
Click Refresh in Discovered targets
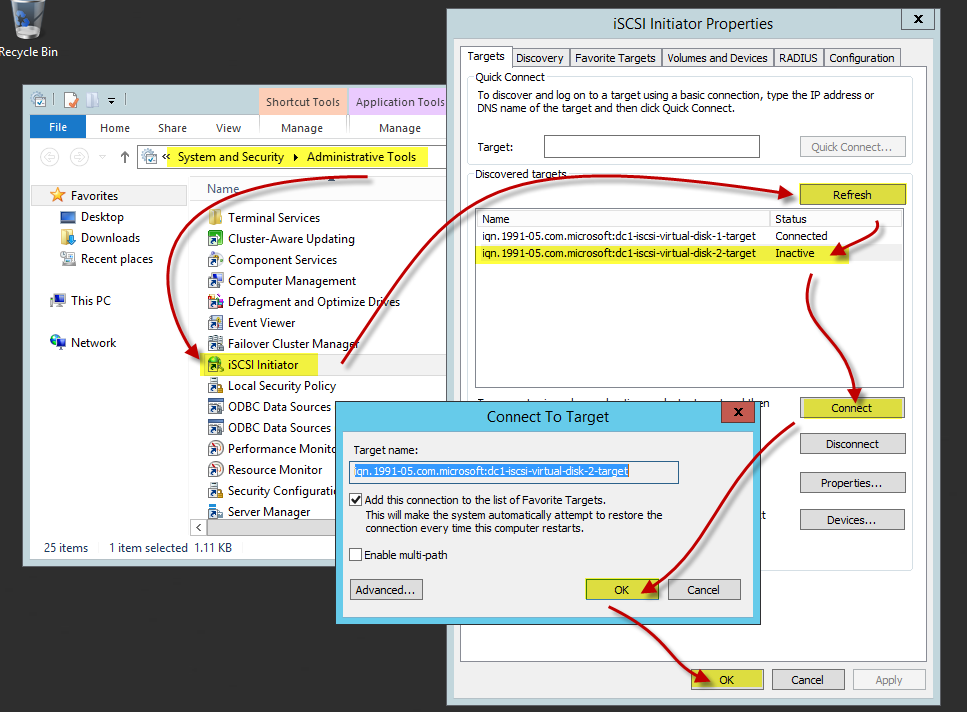(x=852, y=195)
